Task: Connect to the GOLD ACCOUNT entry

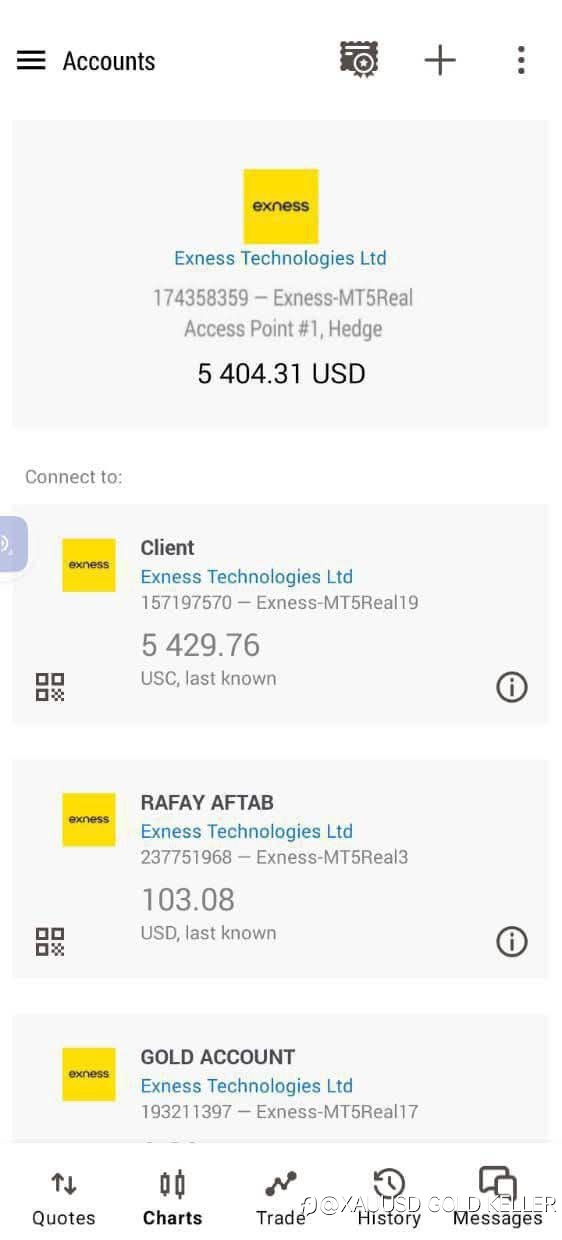Action: [x=280, y=1079]
